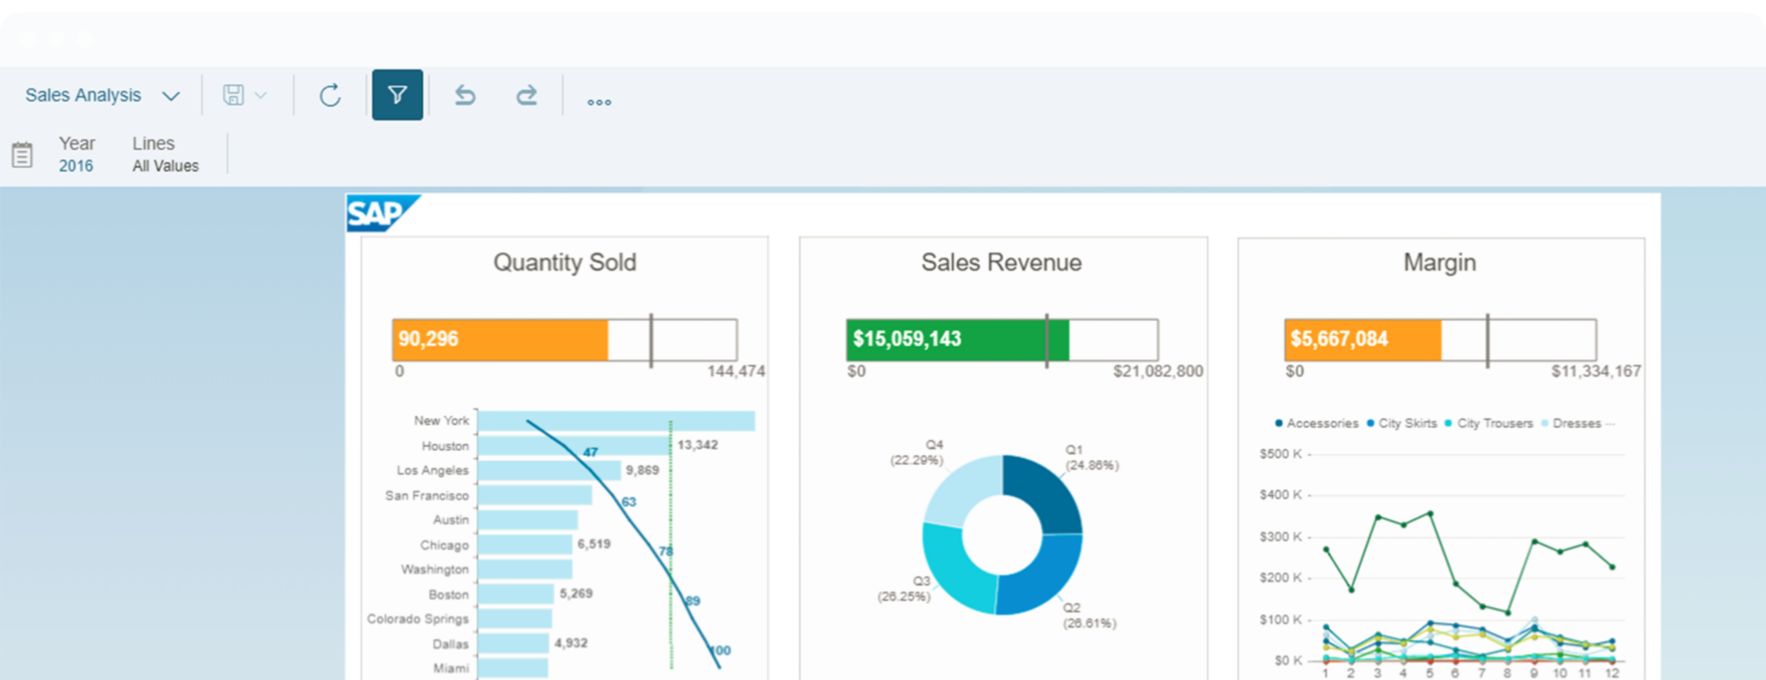Open the more options ellipsis menu
1766x680 pixels.
click(599, 101)
